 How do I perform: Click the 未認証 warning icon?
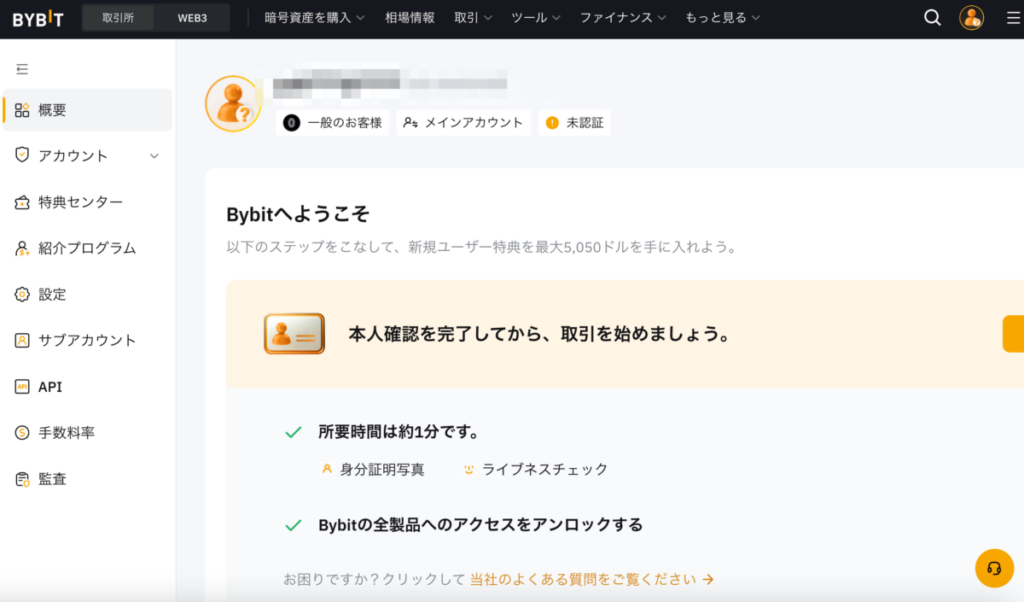click(552, 123)
